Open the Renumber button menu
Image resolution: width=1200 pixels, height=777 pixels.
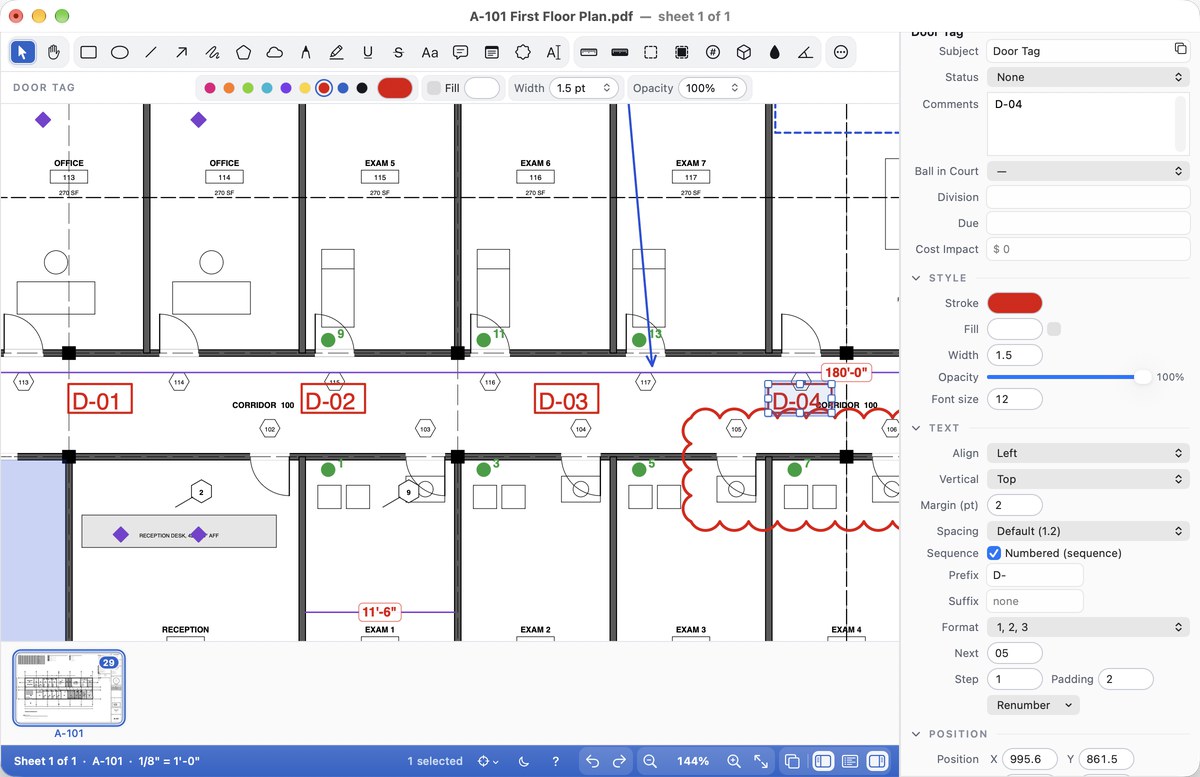pyautogui.click(x=1032, y=705)
